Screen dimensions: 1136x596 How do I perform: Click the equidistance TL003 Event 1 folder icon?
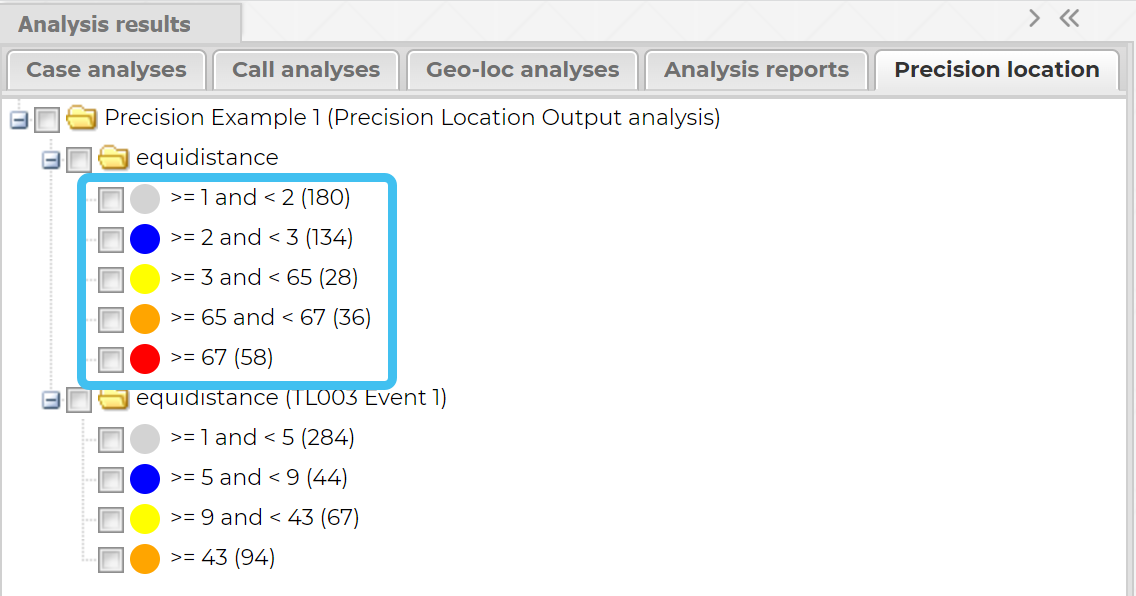[113, 399]
